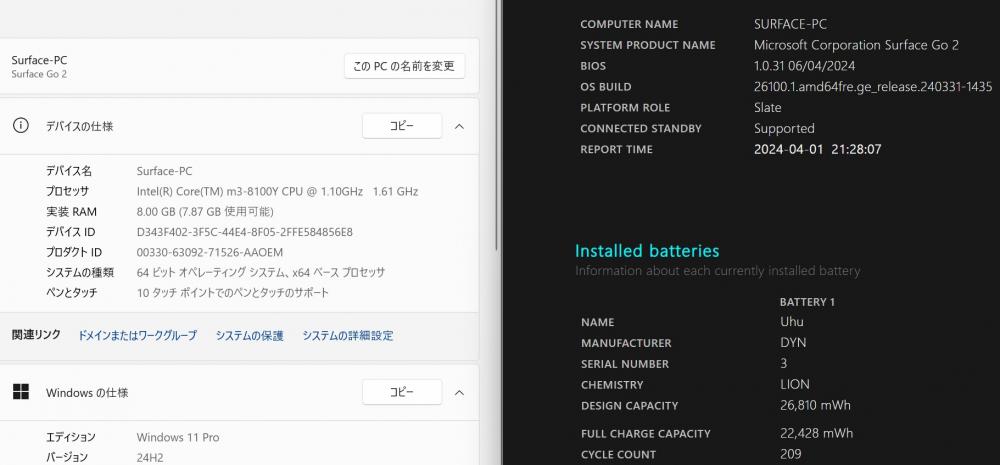
Task: Click the この PC の名前を変更 button
Action: (x=404, y=66)
